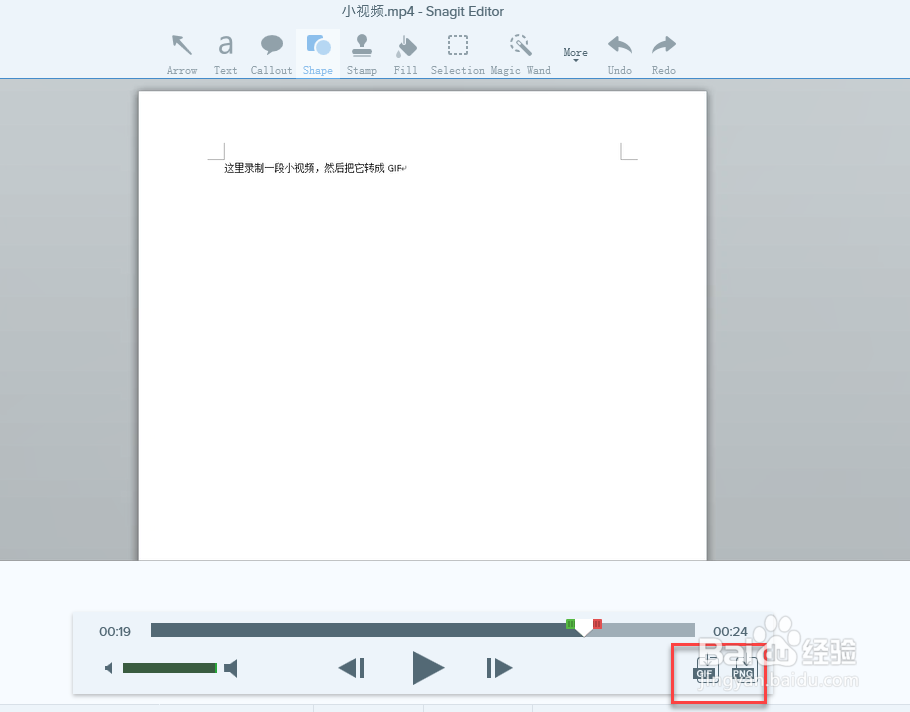Click the video timeline progress bar
This screenshot has width=910, height=712.
(422, 630)
